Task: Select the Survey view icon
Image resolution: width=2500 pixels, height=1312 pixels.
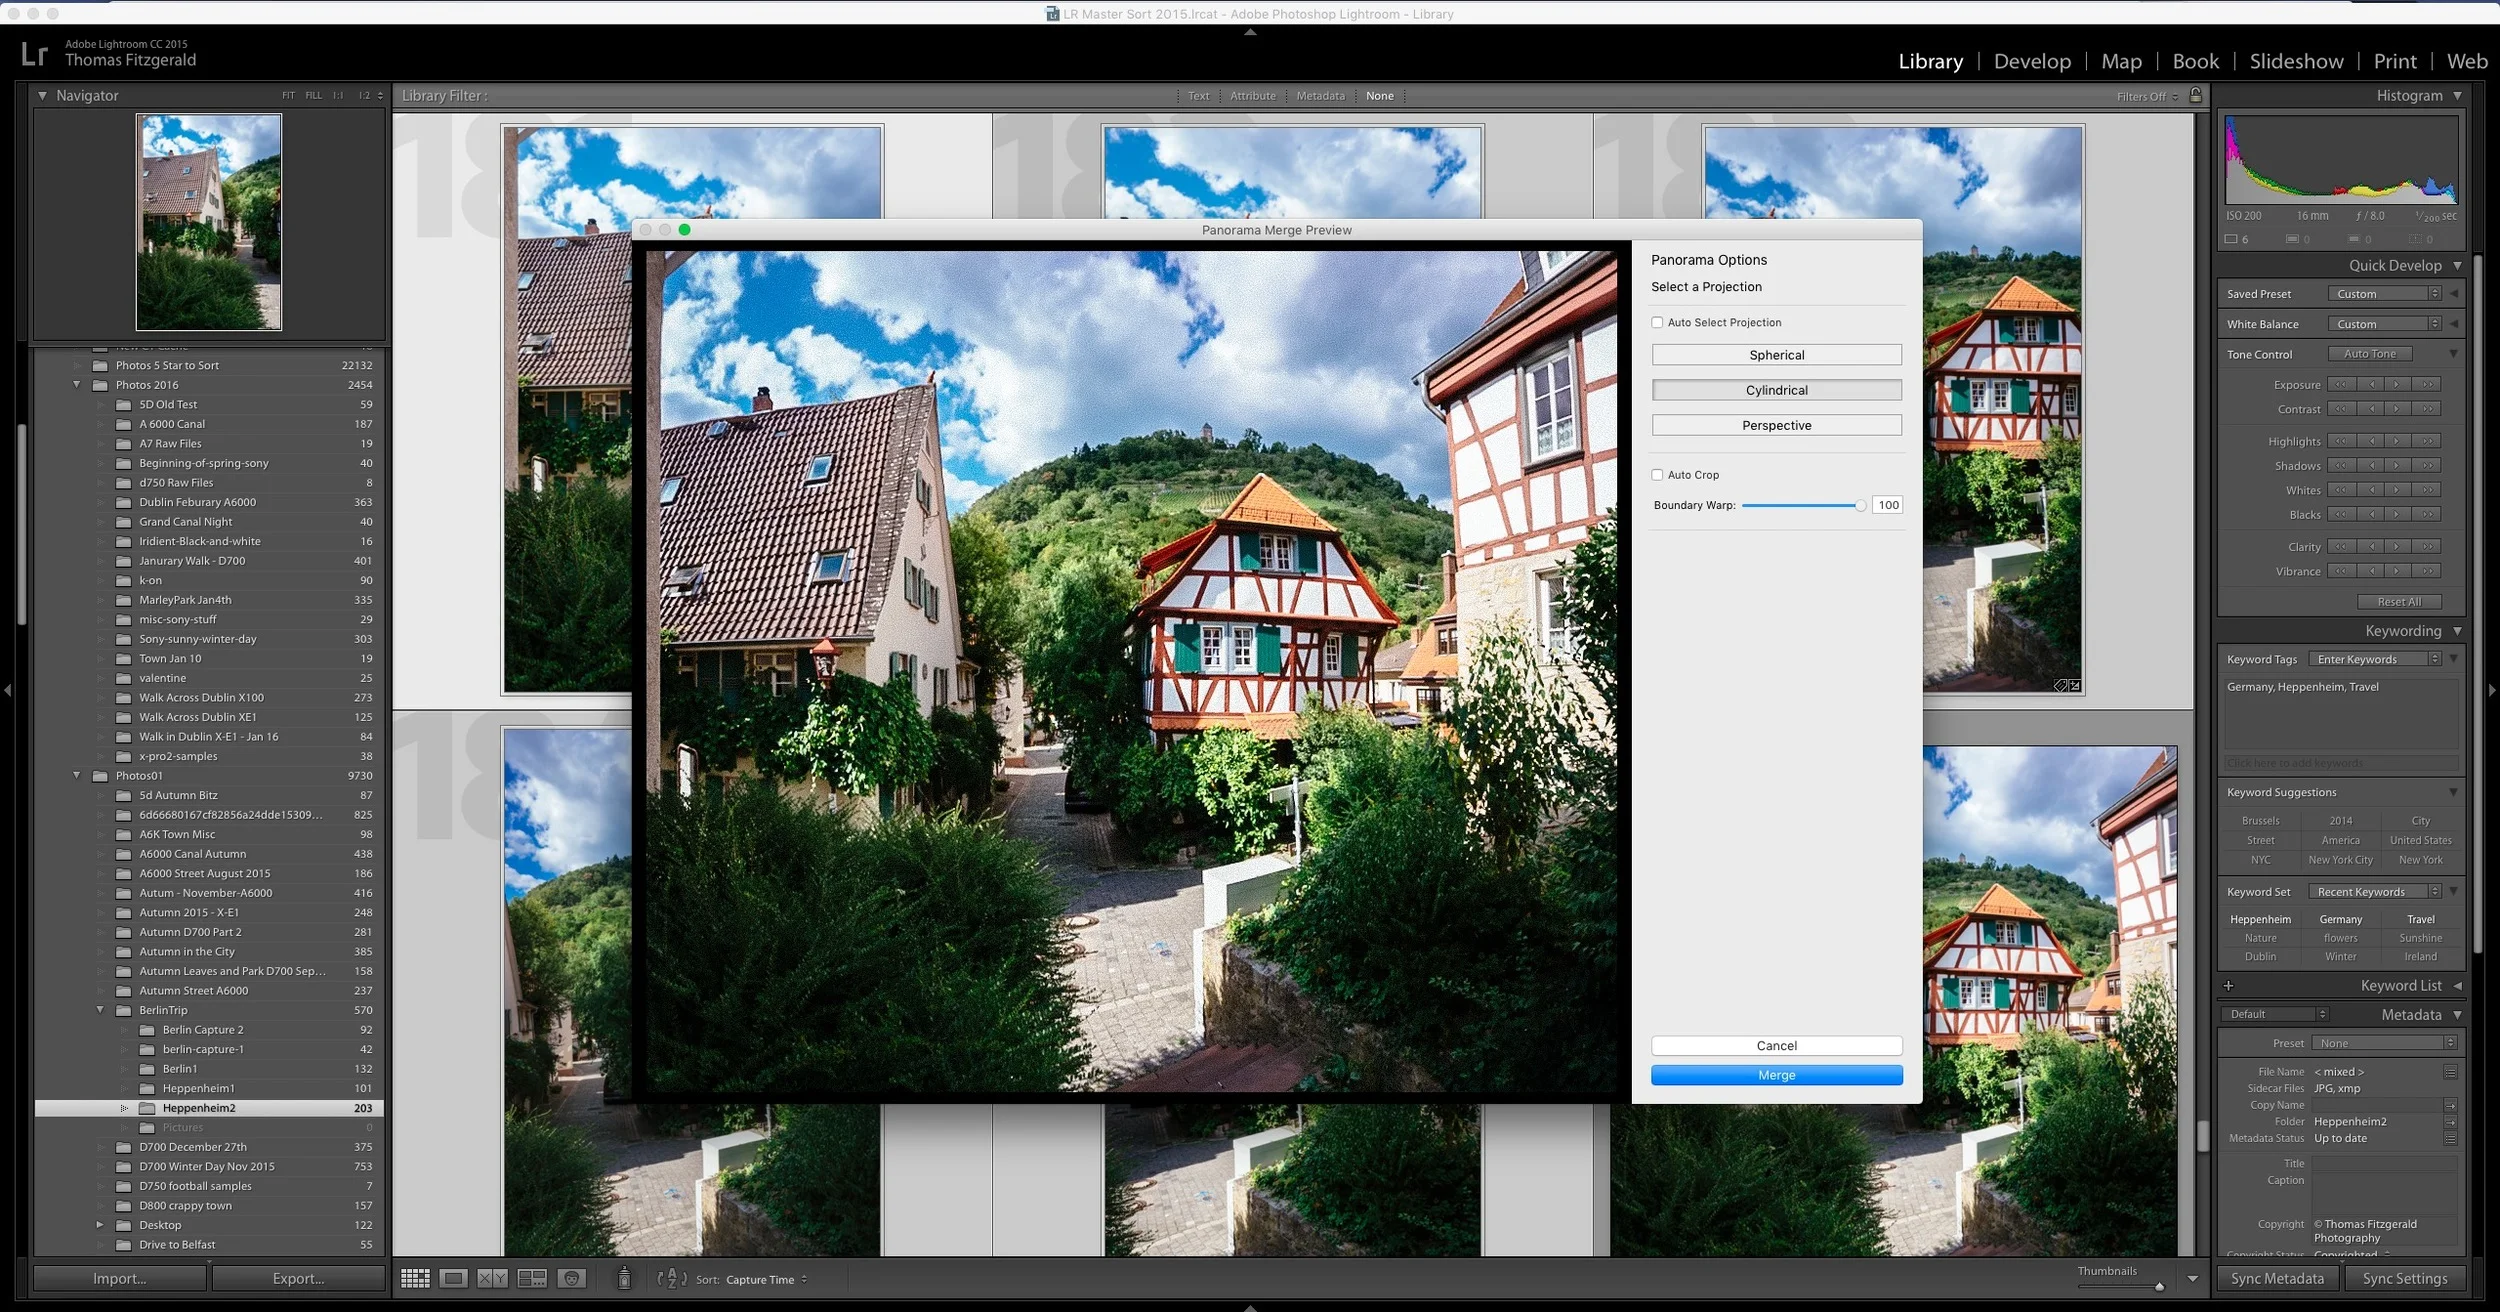Action: tap(532, 1279)
